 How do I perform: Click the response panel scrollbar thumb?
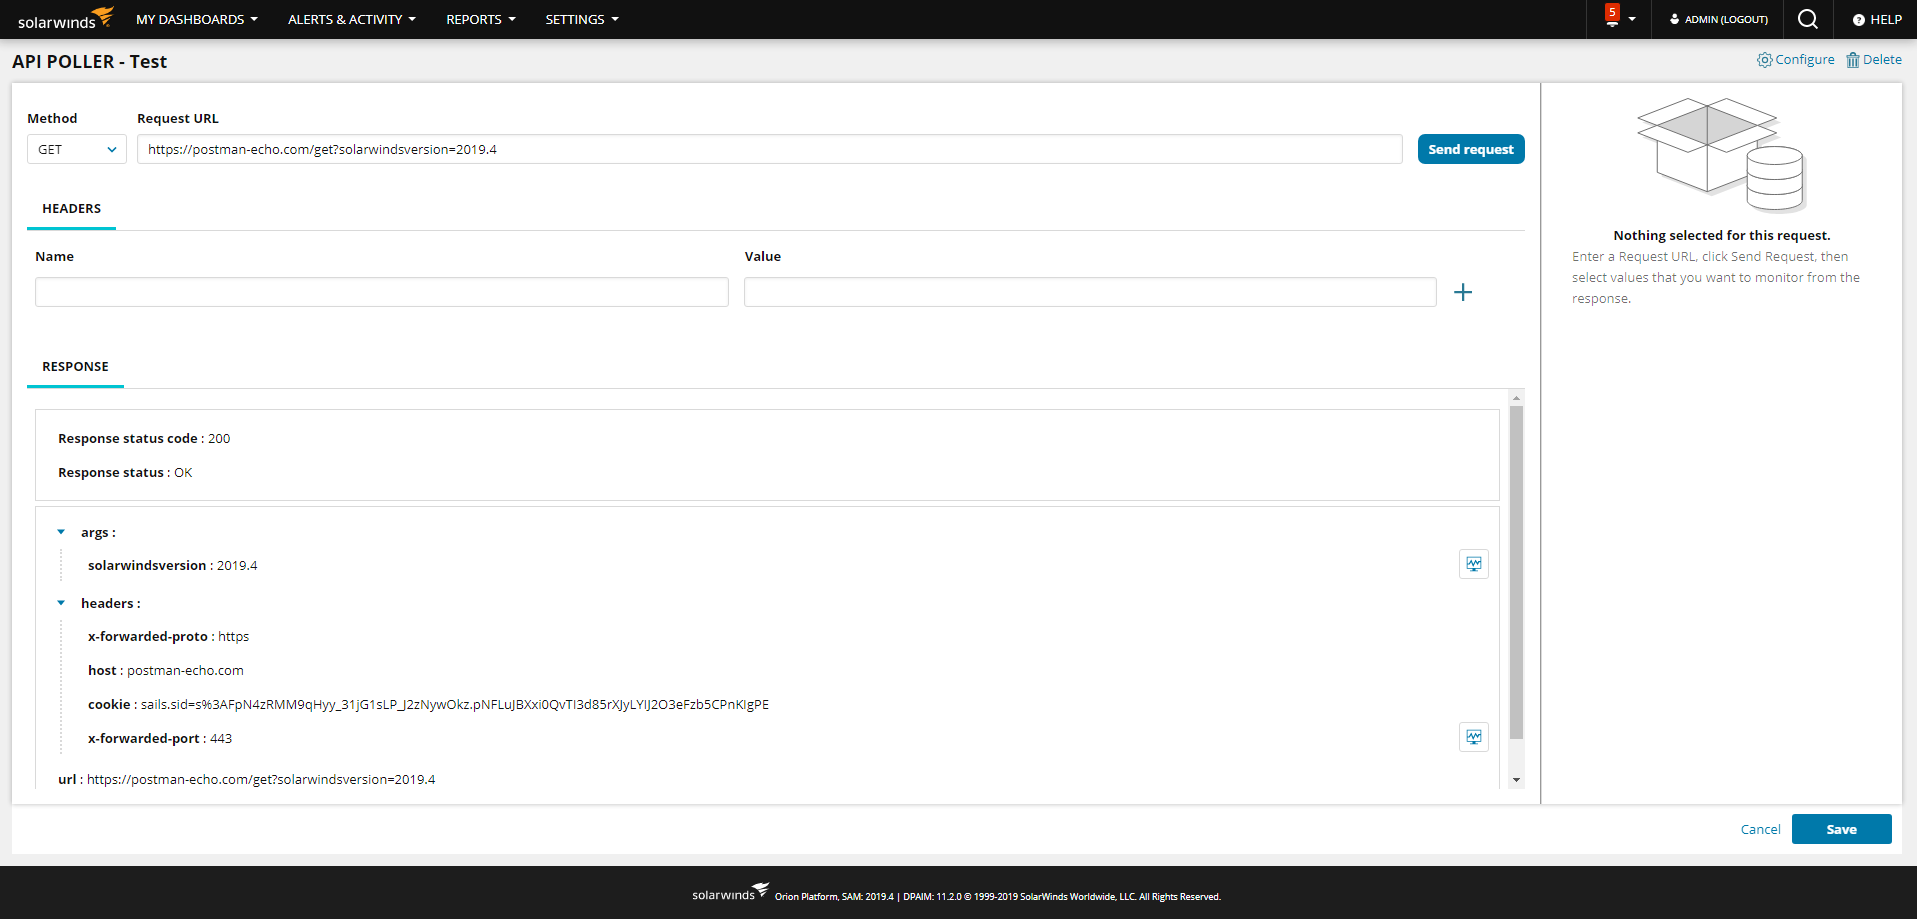pos(1516,573)
